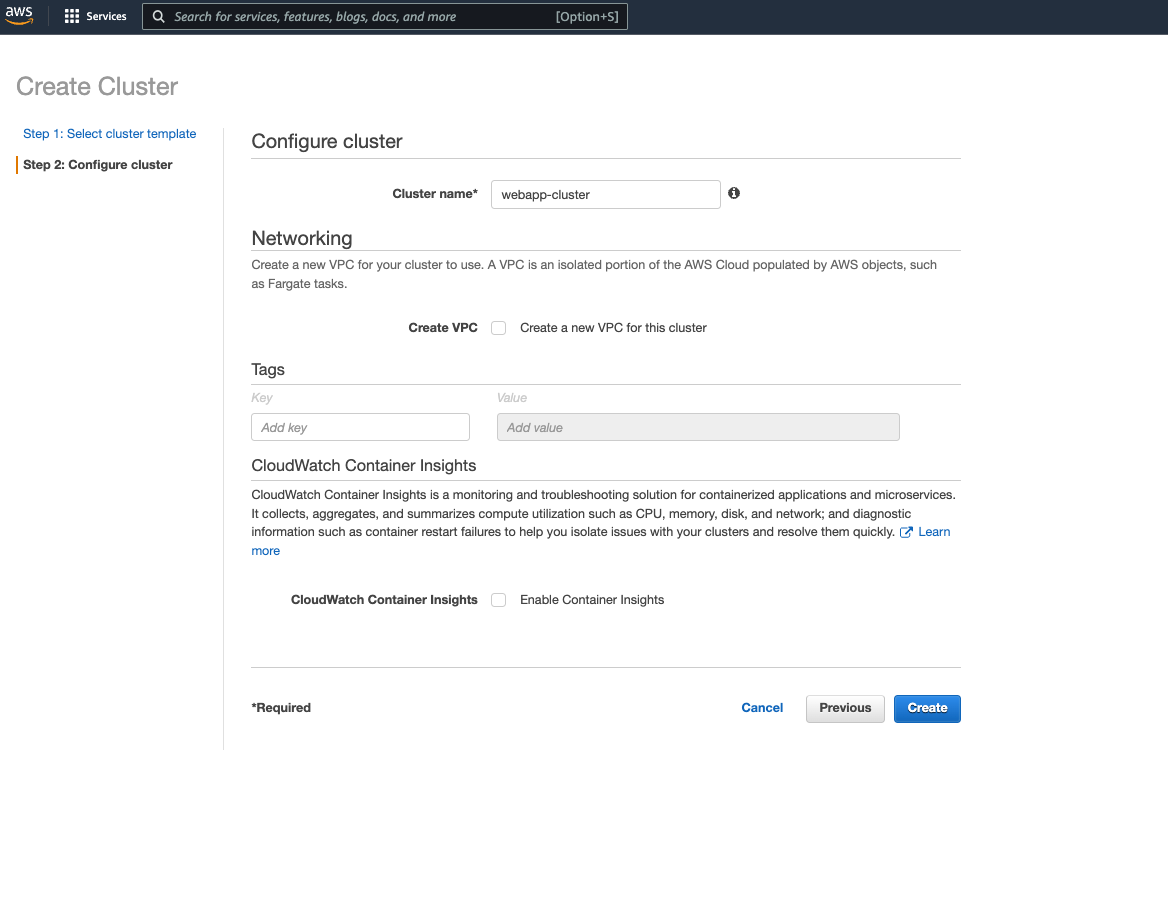The width and height of the screenshot is (1168, 920).
Task: Click the Add key tag input
Action: coord(360,427)
